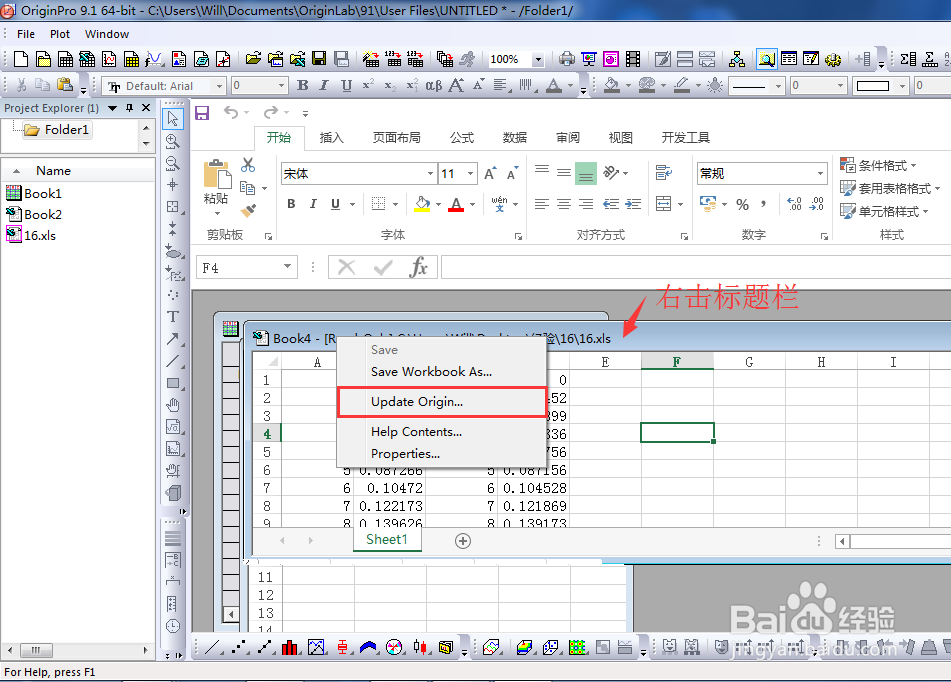Select 16.xls in Project Explorer
951x682 pixels.
(31, 235)
